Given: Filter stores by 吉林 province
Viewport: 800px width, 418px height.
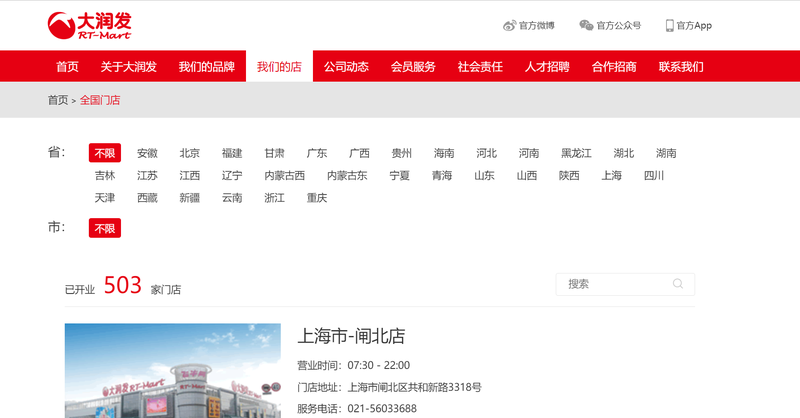Looking at the screenshot, I should click(105, 176).
